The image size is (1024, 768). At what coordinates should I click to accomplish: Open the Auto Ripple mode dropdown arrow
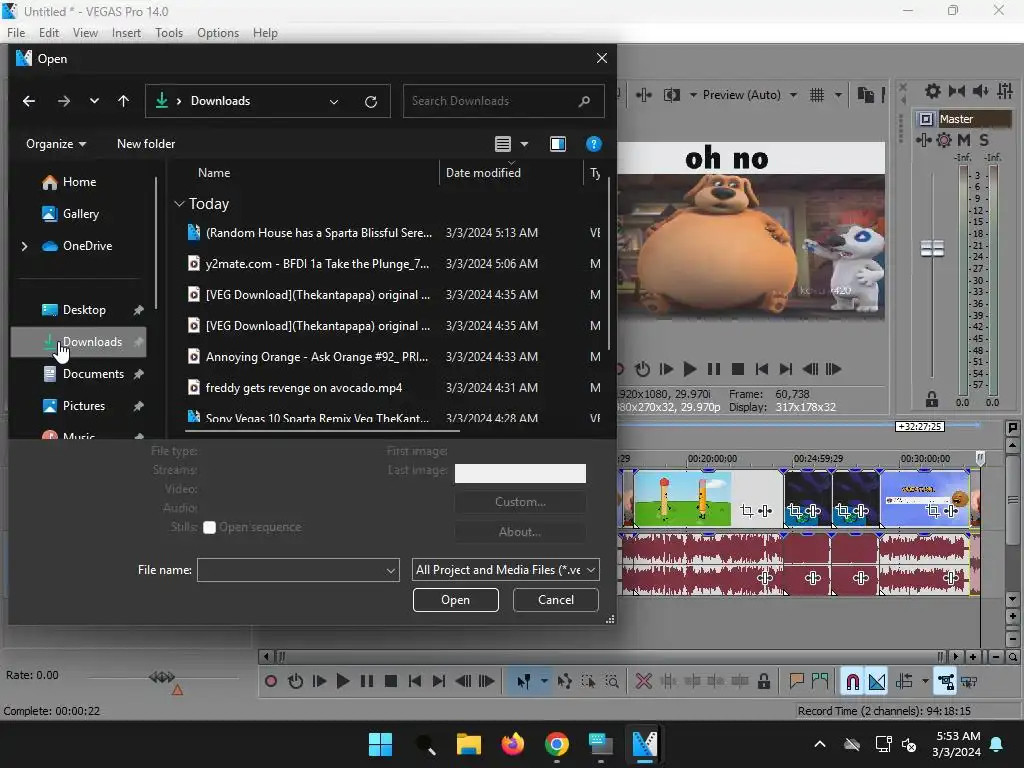925,681
